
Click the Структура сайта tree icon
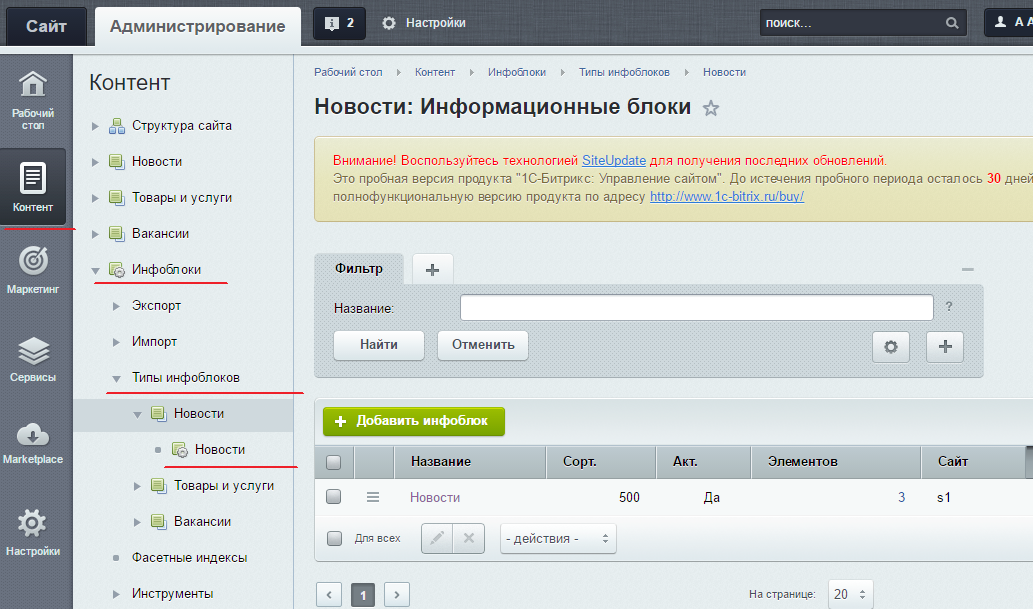pyautogui.click(x=117, y=126)
